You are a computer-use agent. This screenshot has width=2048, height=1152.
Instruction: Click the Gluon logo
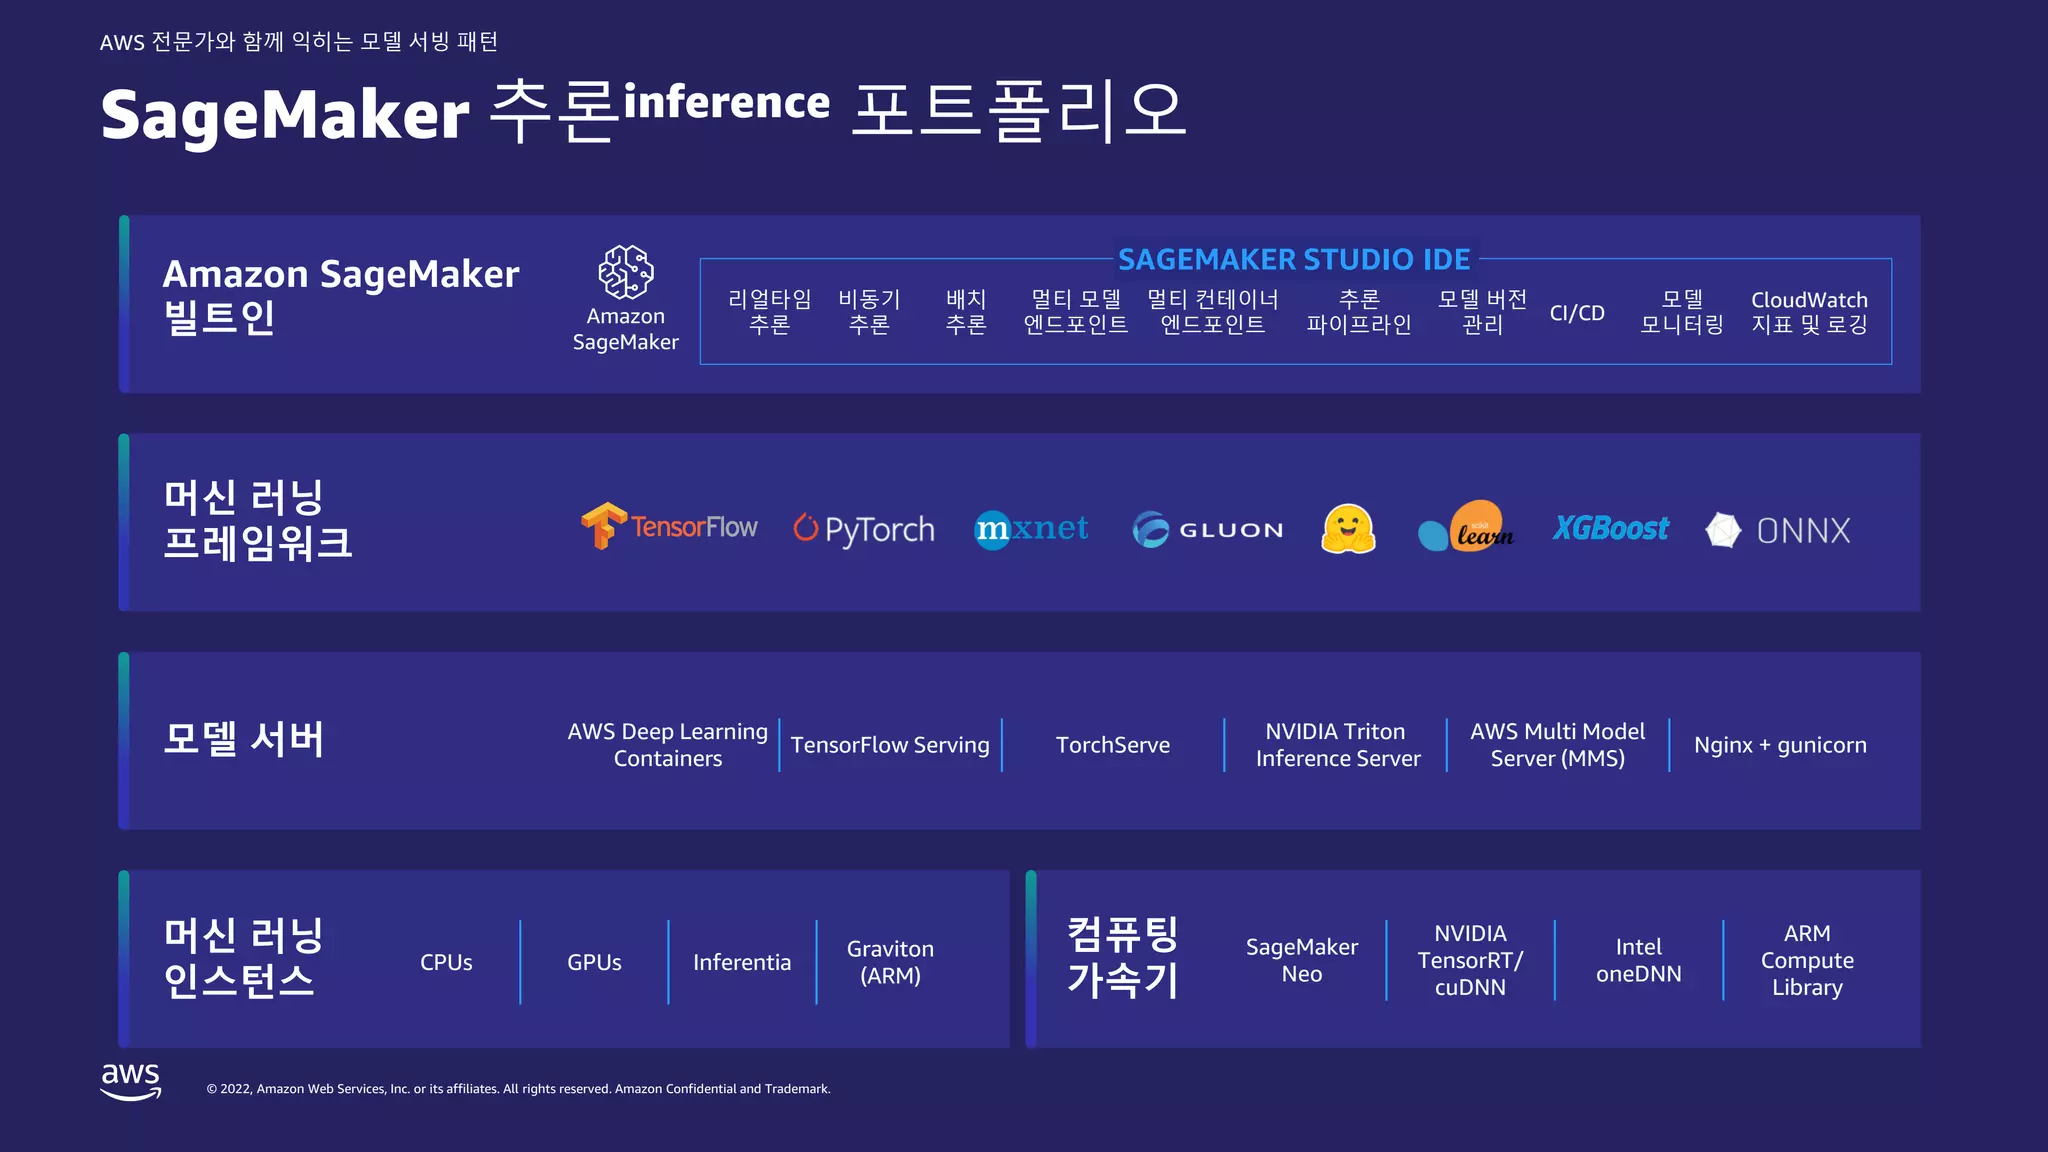click(x=1208, y=529)
